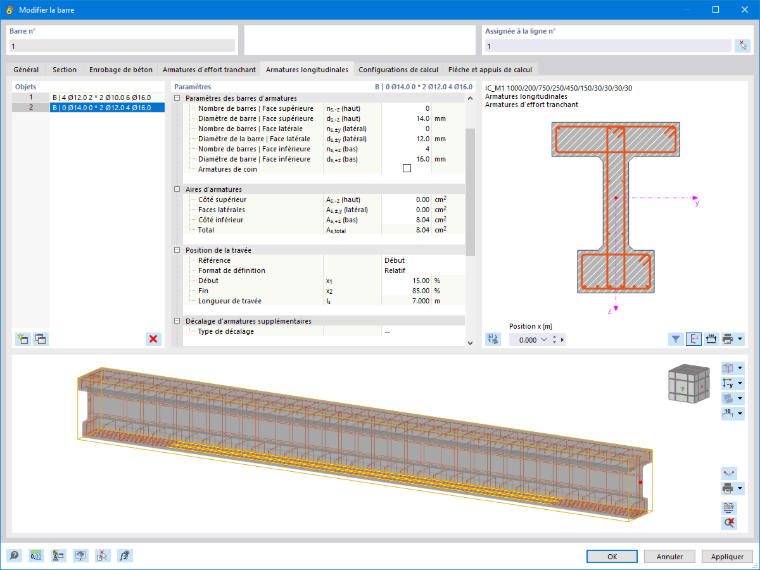Viewport: 760px width, 570px height.
Task: Collapse Paramètres des barres d'armatures group
Action: (177, 98)
